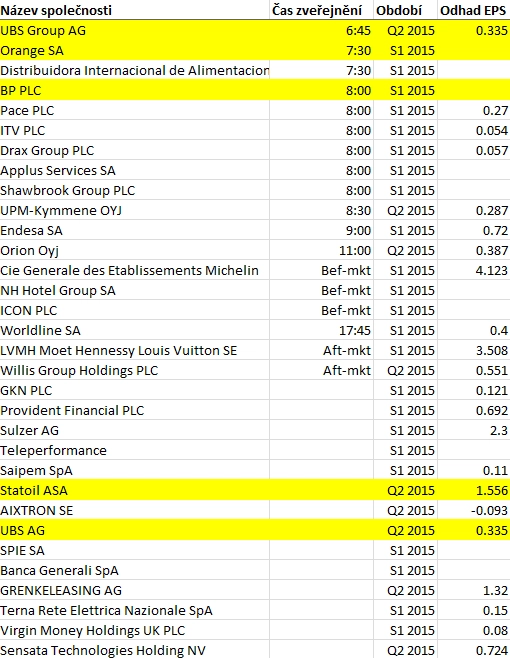The image size is (510, 658).
Task: Select the UBS AG company cell
Action: tap(134, 530)
